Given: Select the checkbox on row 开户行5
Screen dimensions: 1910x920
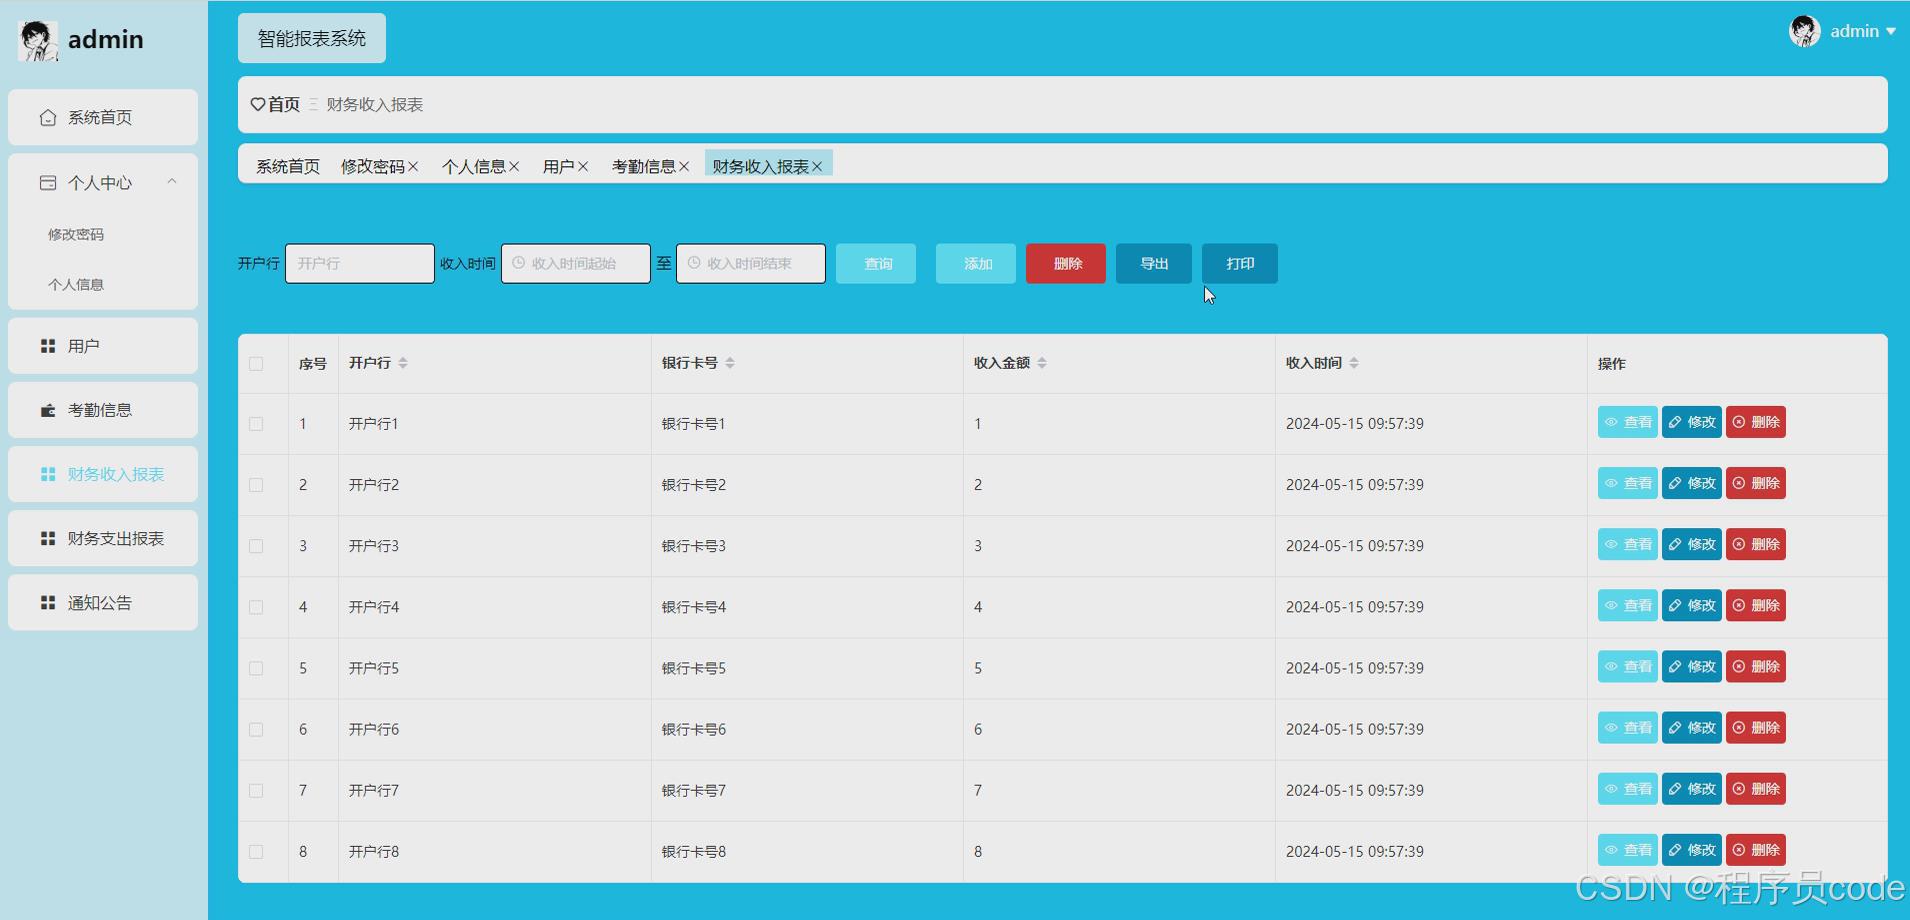Looking at the screenshot, I should 257,668.
